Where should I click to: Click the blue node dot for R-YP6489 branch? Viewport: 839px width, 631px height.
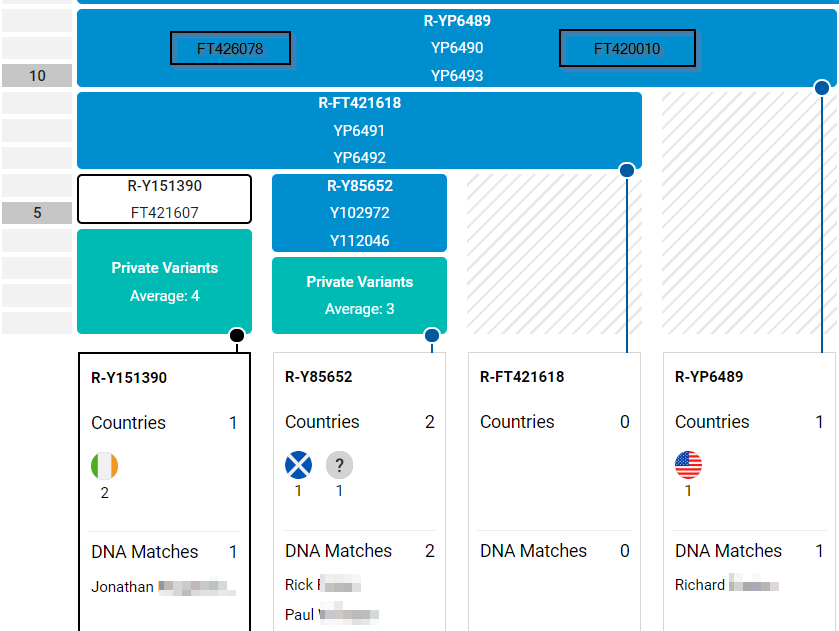[x=822, y=88]
